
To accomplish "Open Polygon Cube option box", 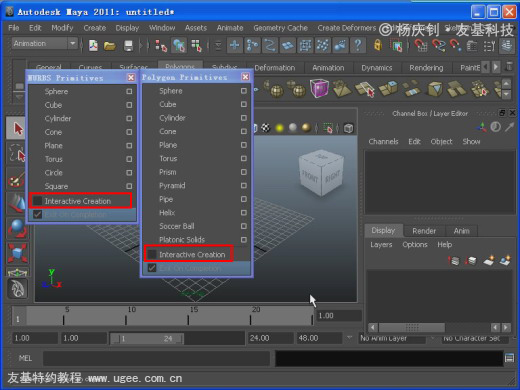I will tap(244, 104).
